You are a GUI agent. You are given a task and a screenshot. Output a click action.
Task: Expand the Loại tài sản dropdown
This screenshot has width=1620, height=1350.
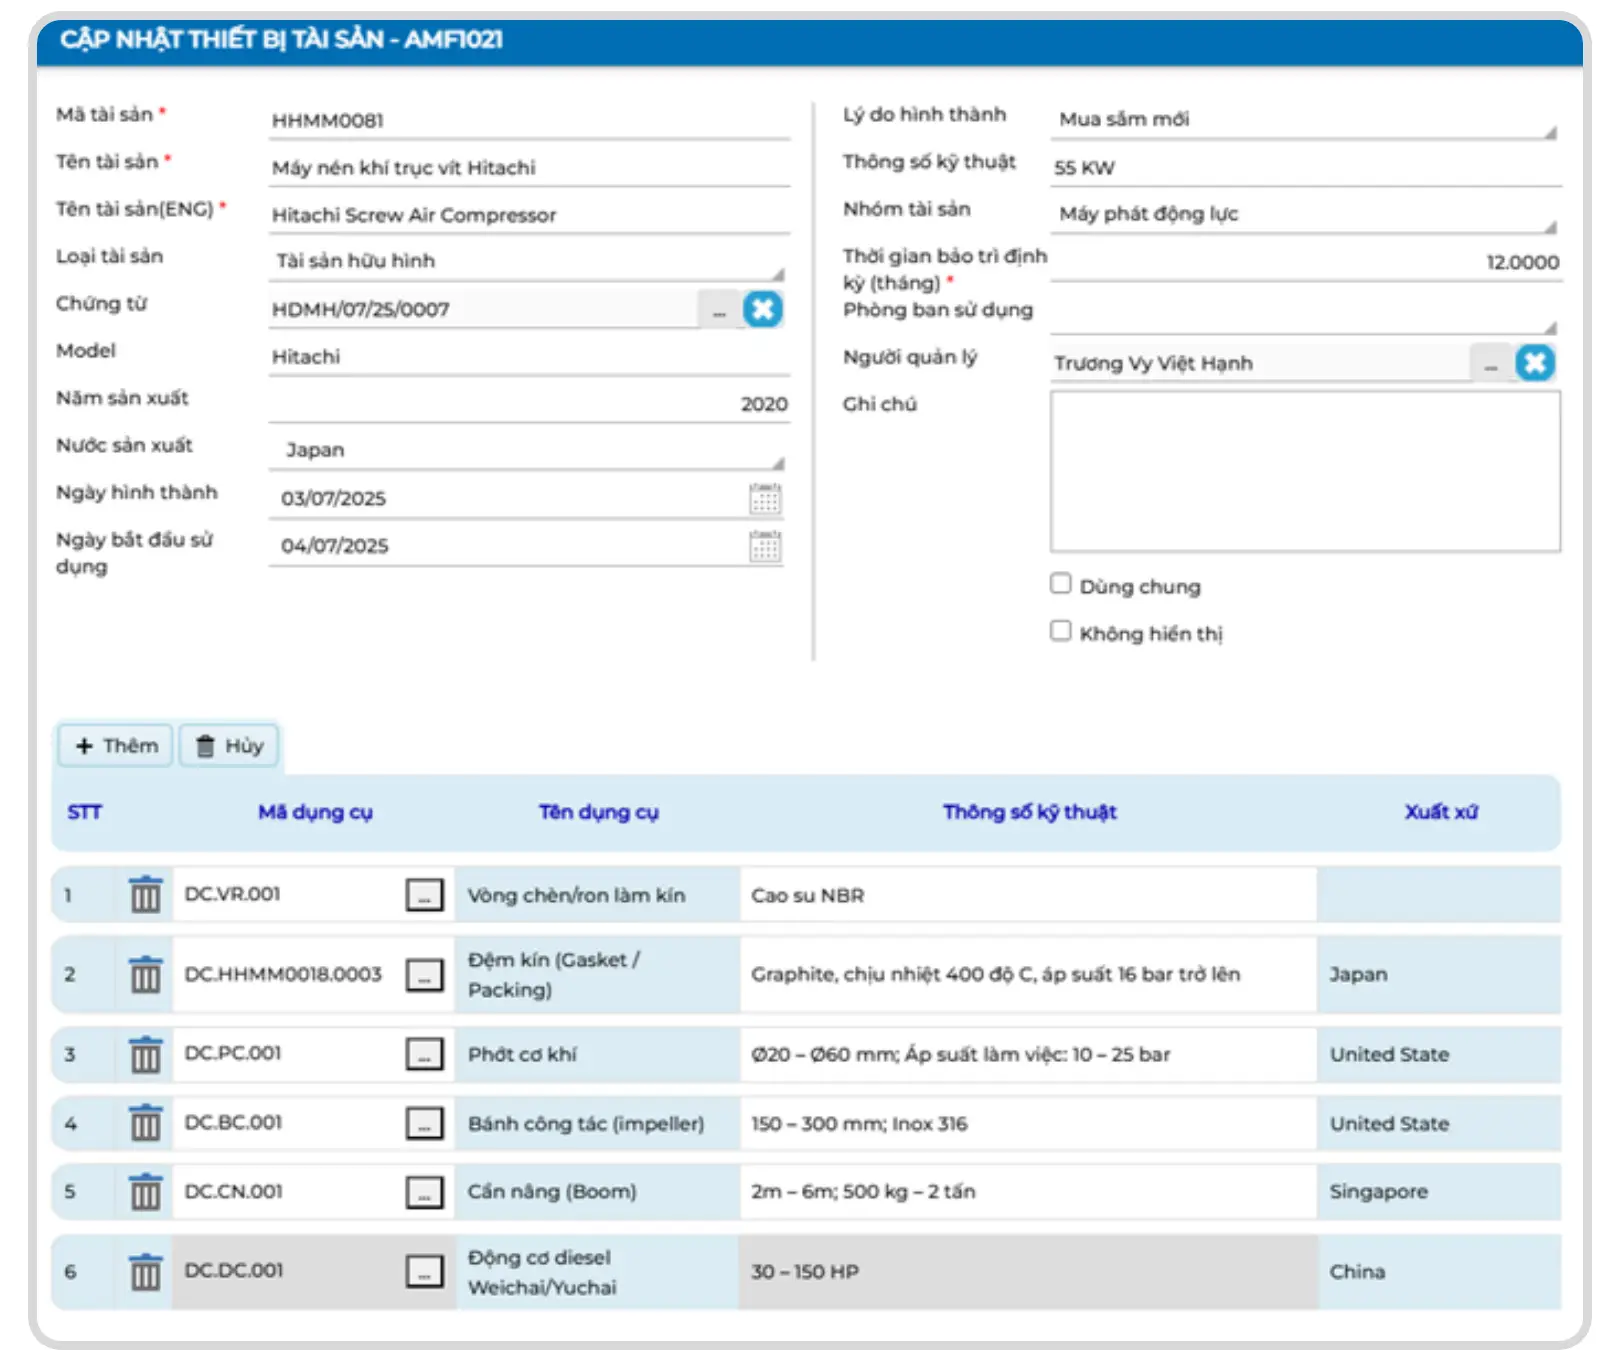coord(777,273)
